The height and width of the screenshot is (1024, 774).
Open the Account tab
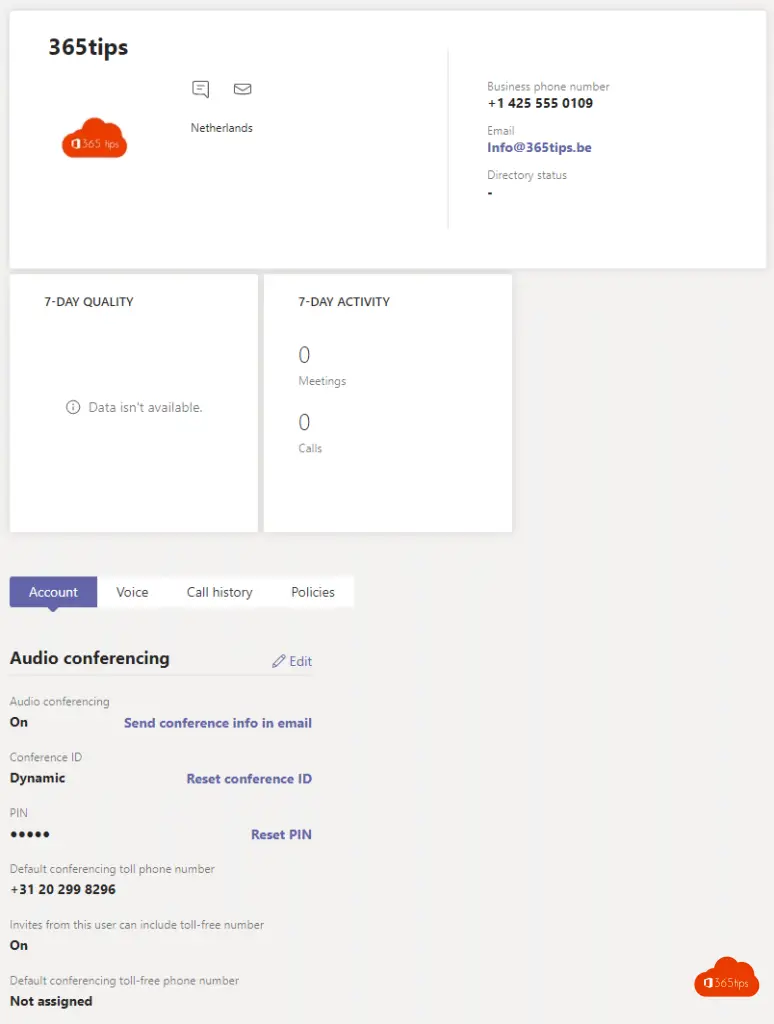(53, 592)
